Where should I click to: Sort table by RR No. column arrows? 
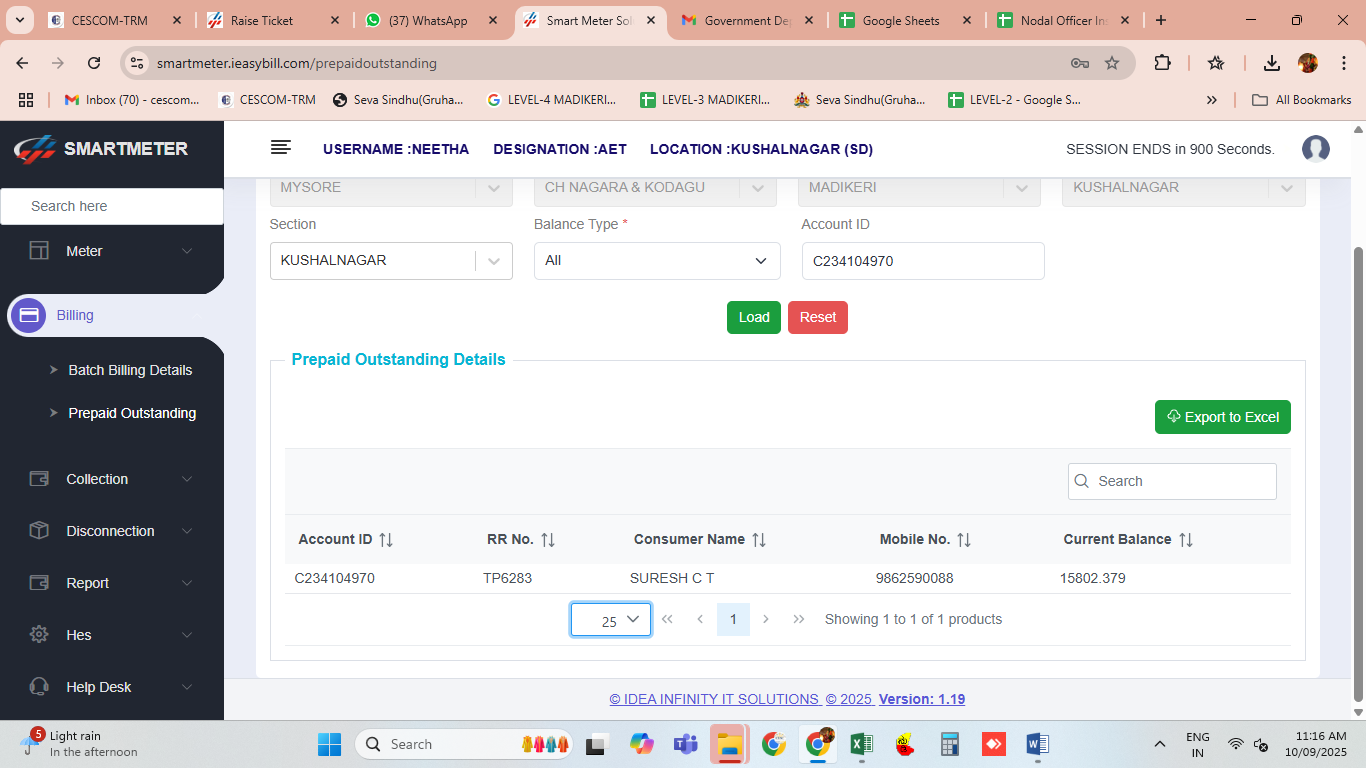click(548, 540)
